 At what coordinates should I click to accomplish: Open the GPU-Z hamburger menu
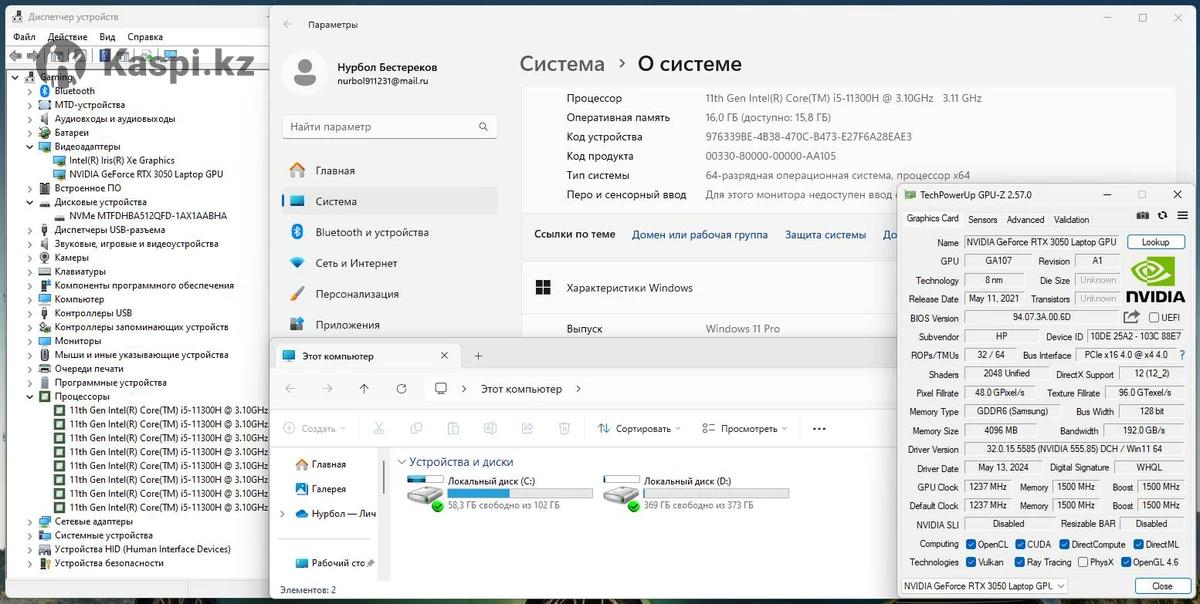(x=1182, y=215)
